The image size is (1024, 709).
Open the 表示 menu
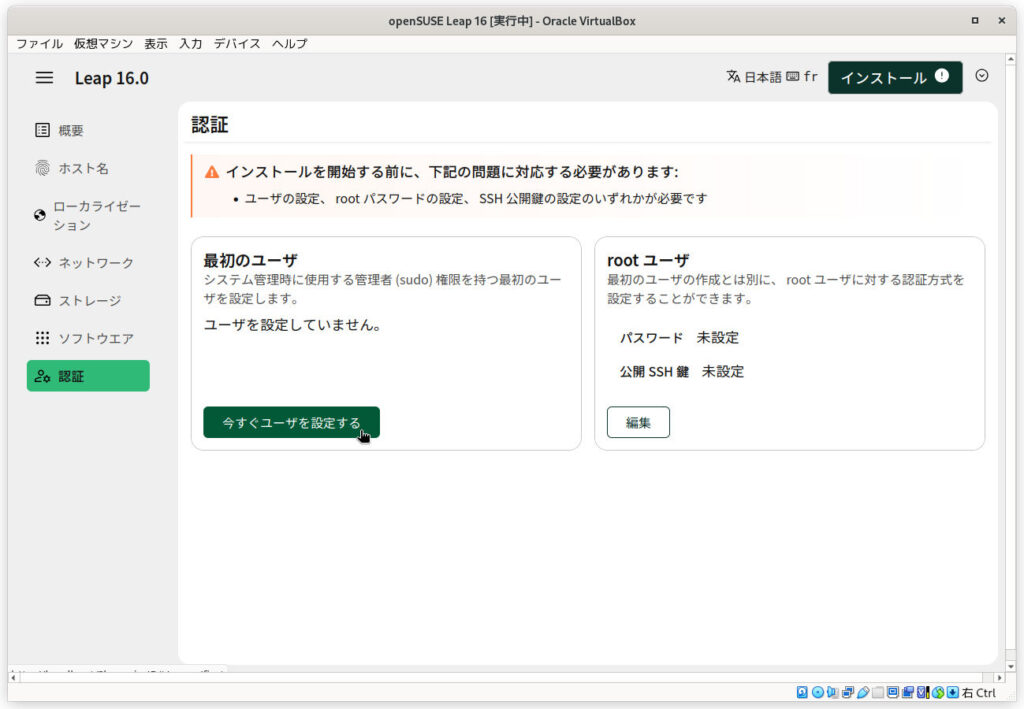point(156,43)
